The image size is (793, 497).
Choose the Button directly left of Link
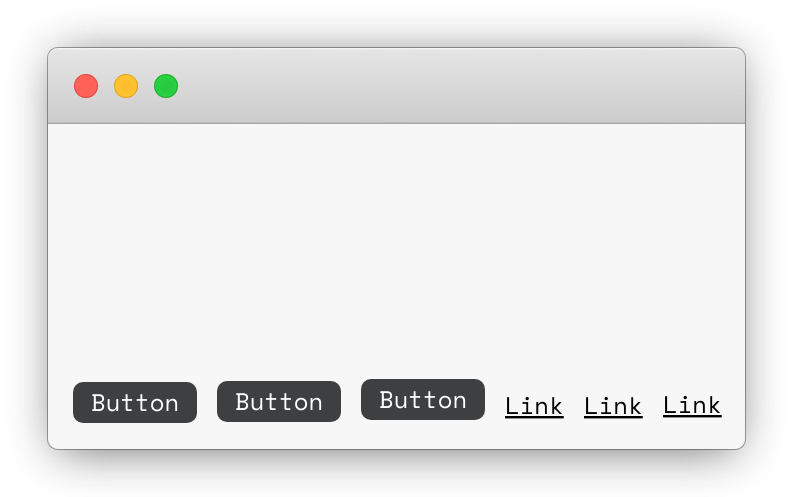pos(423,399)
